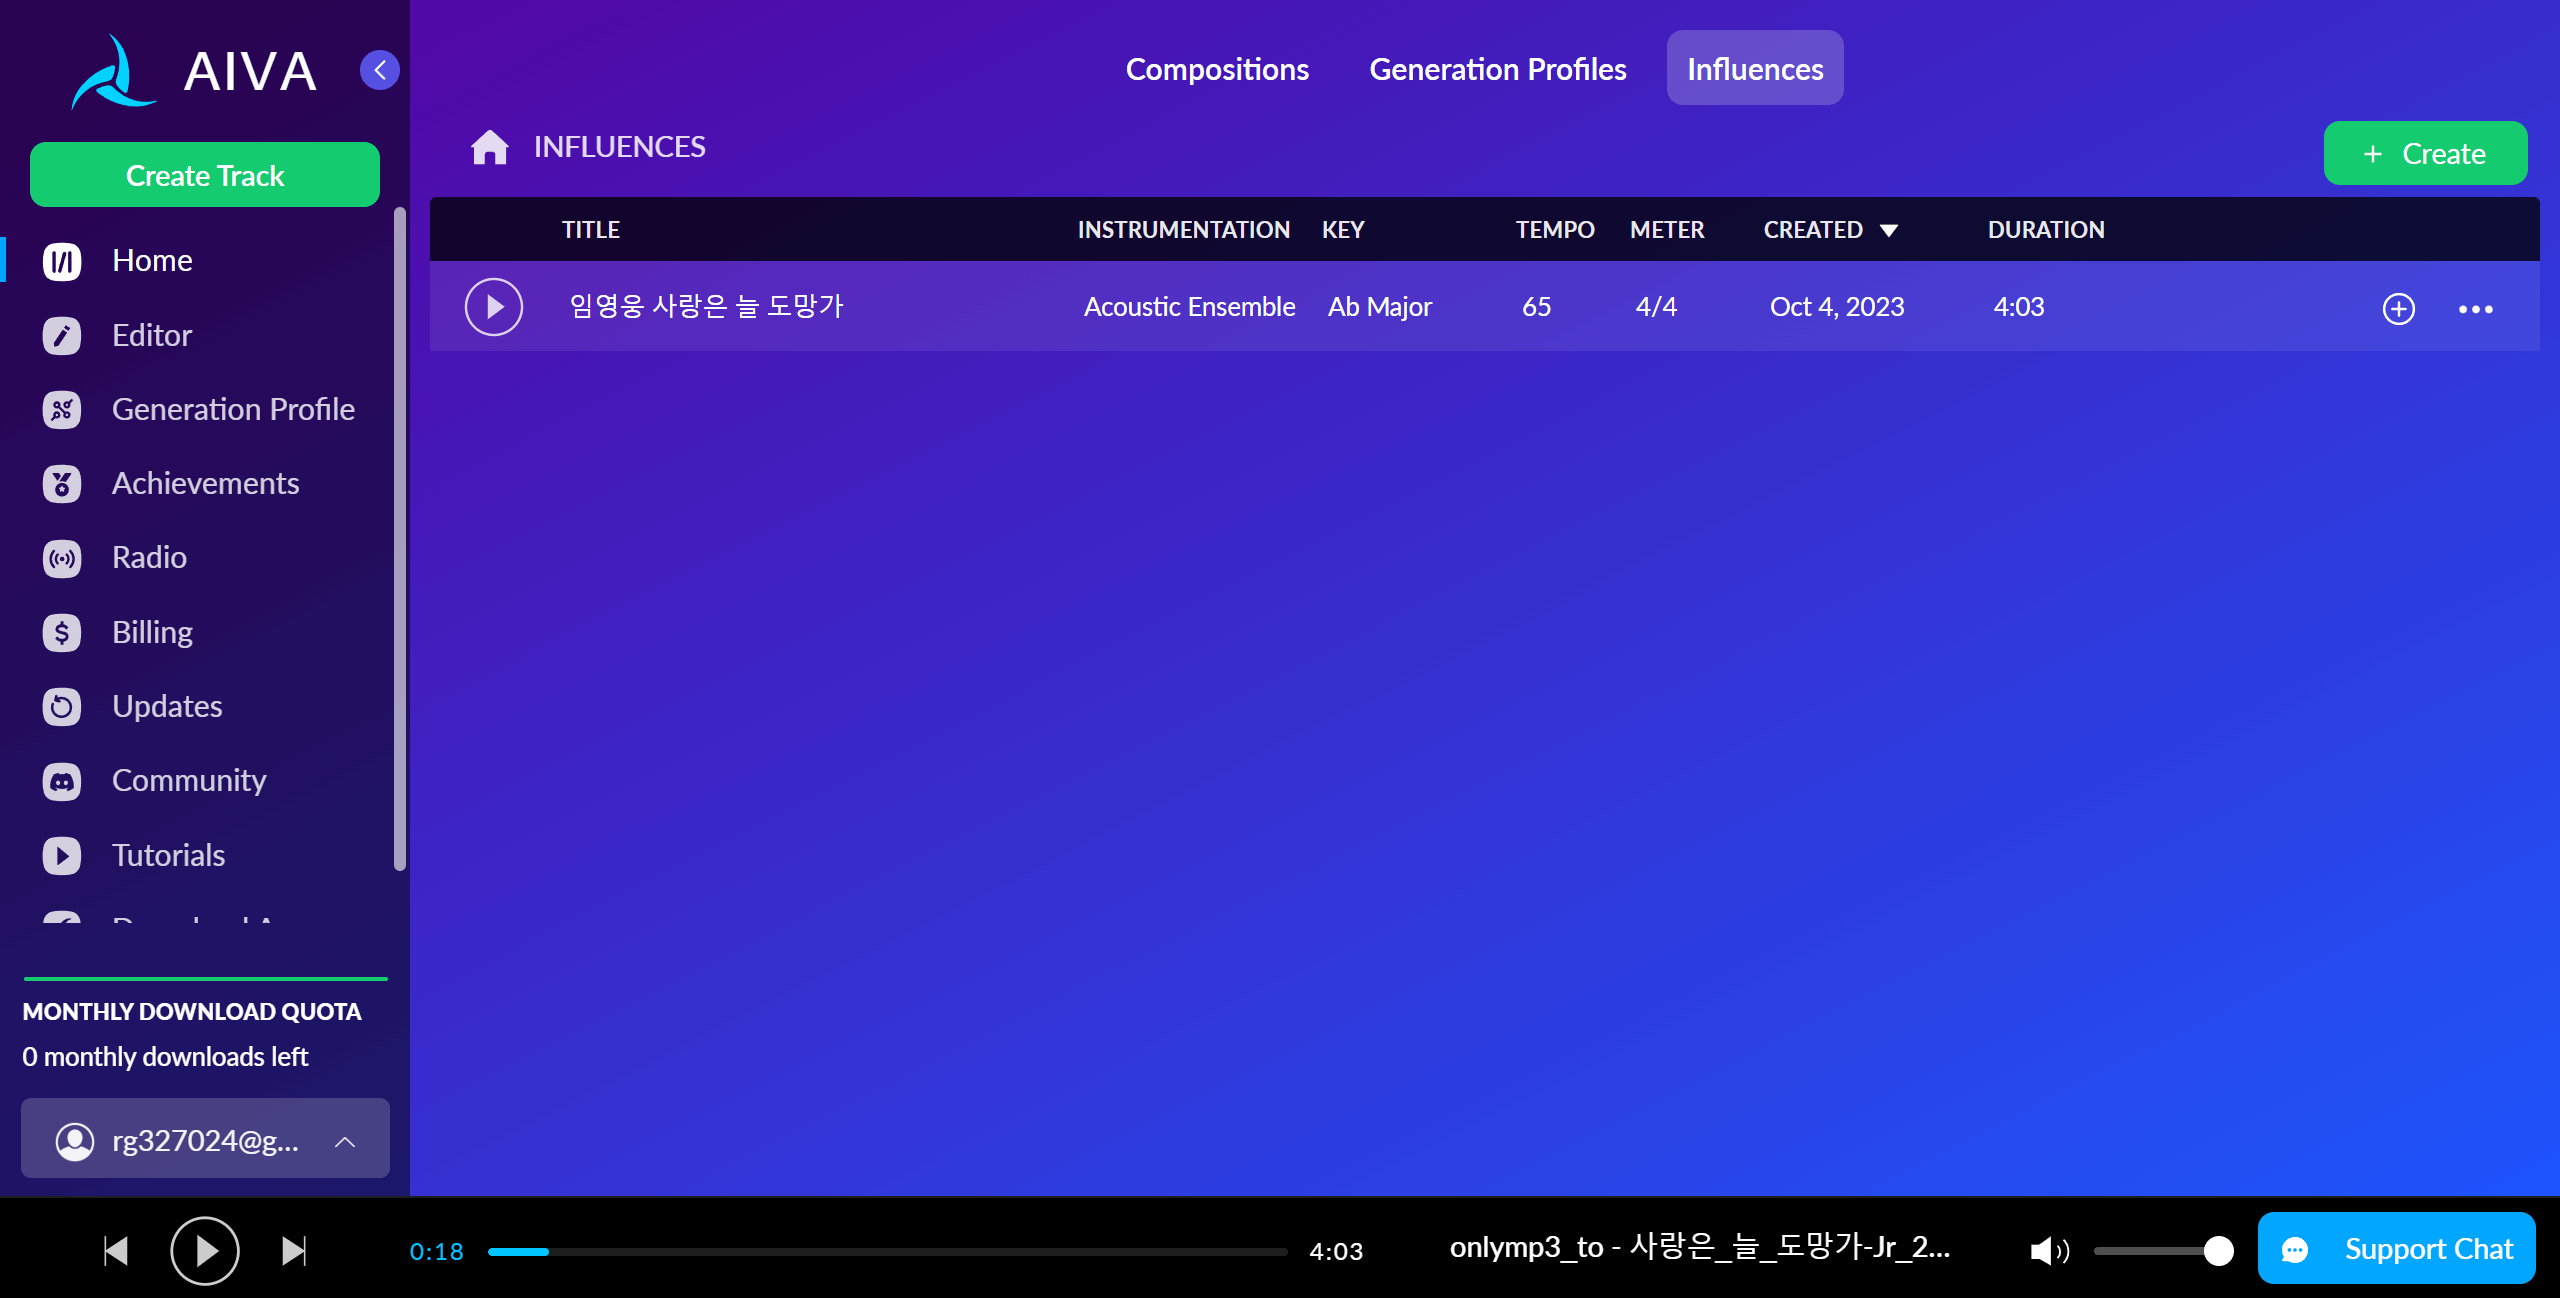Click the Editor pencil icon
Viewport: 2560px width, 1298px height.
pos(62,335)
